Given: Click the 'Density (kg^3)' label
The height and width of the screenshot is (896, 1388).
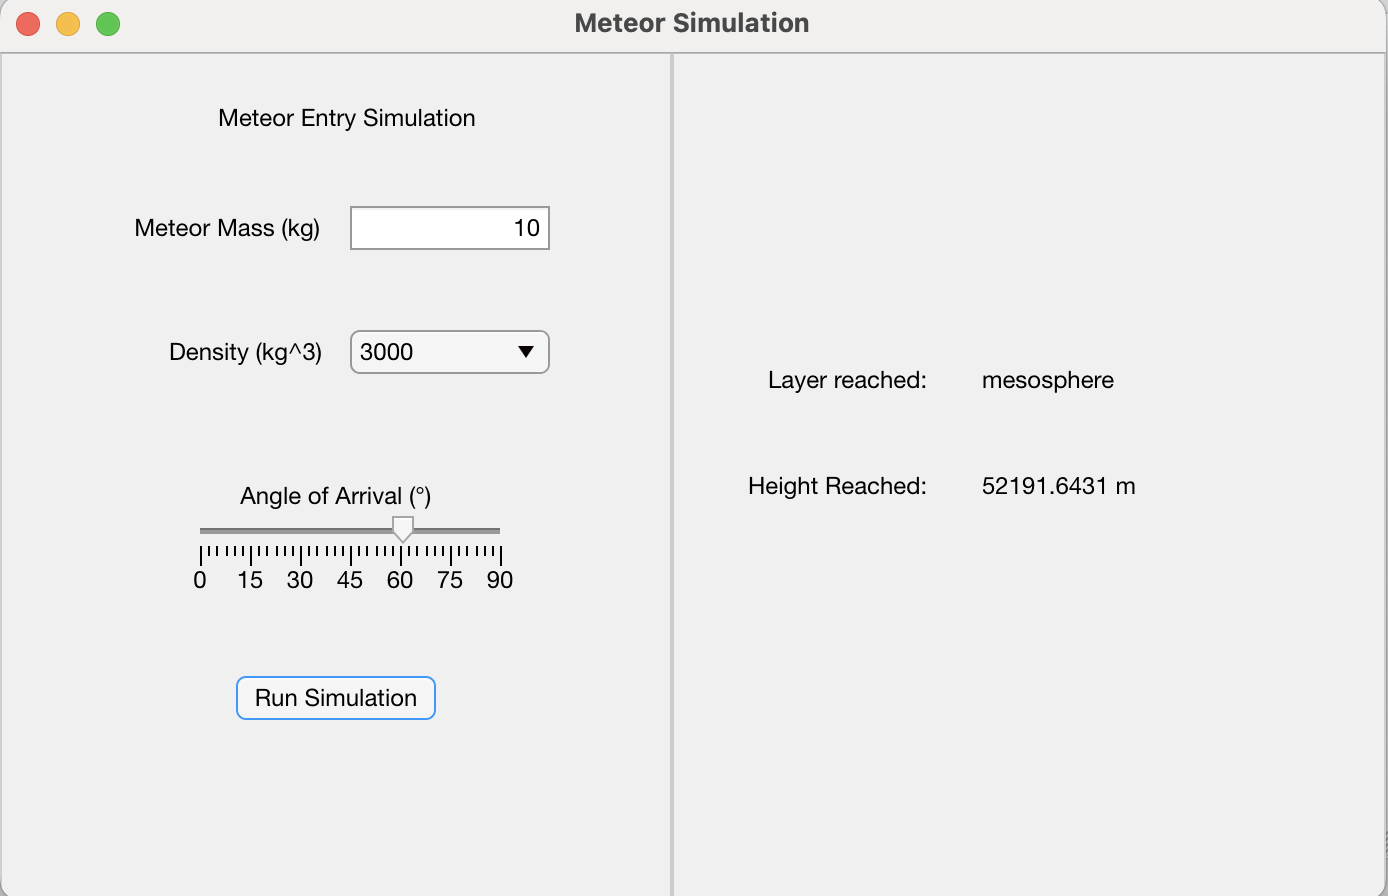Looking at the screenshot, I should (x=245, y=352).
